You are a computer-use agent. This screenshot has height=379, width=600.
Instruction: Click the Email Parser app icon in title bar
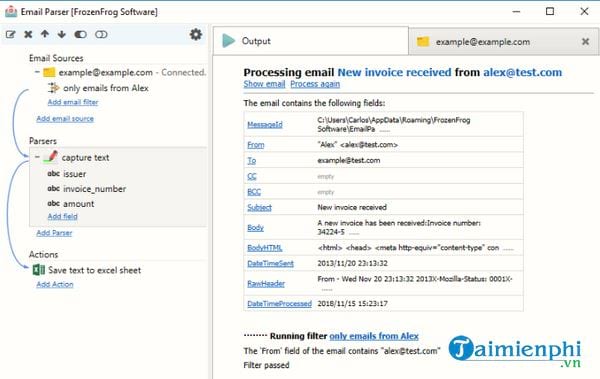(11, 12)
